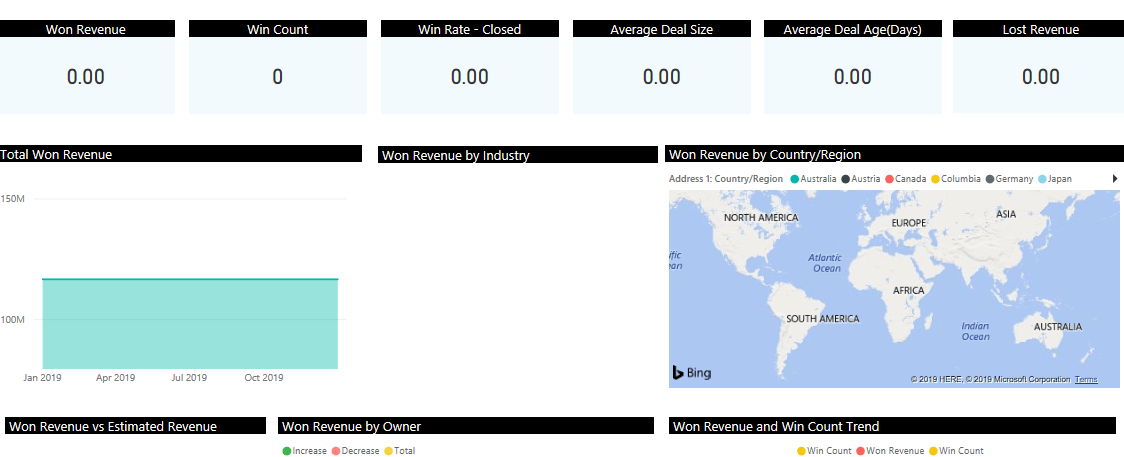Viewport: 1124px width, 457px height.
Task: Click the Total legend item under Owner
Action: (x=404, y=451)
